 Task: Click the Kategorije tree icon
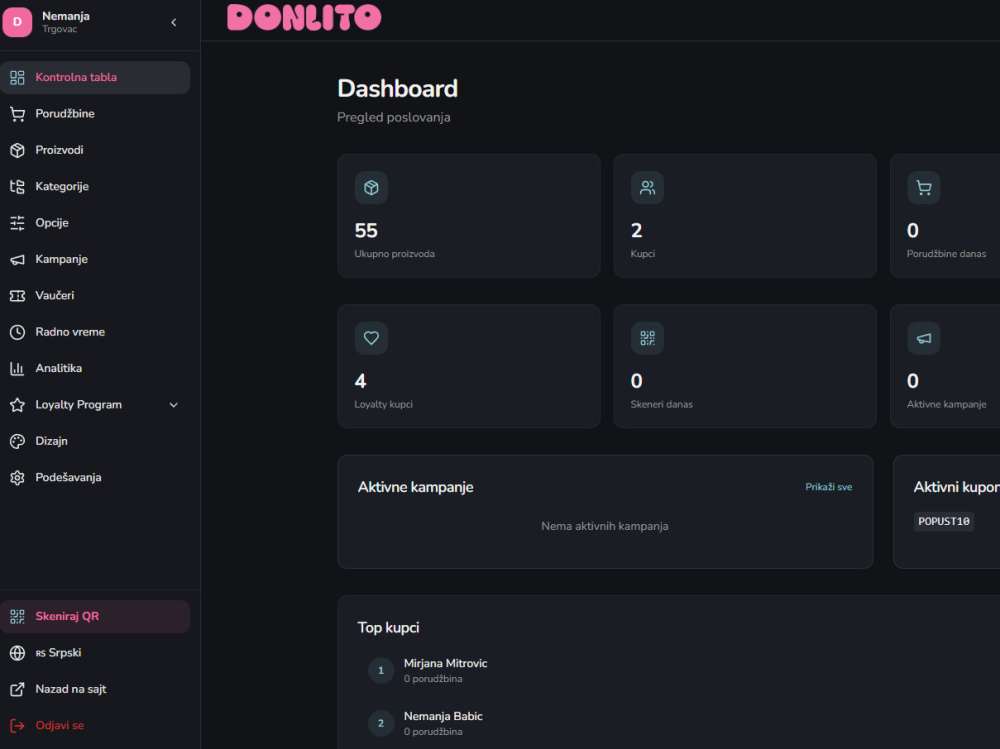pos(17,187)
